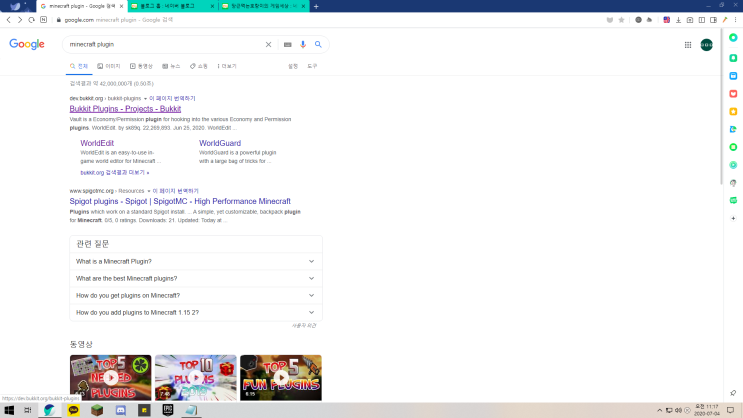Submit search with magnifier icon
The height and width of the screenshot is (418, 743).
coord(318,45)
